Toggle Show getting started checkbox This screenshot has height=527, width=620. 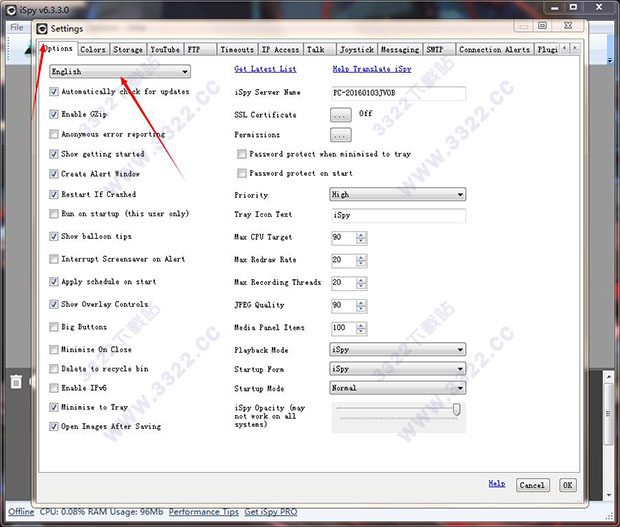(54, 154)
